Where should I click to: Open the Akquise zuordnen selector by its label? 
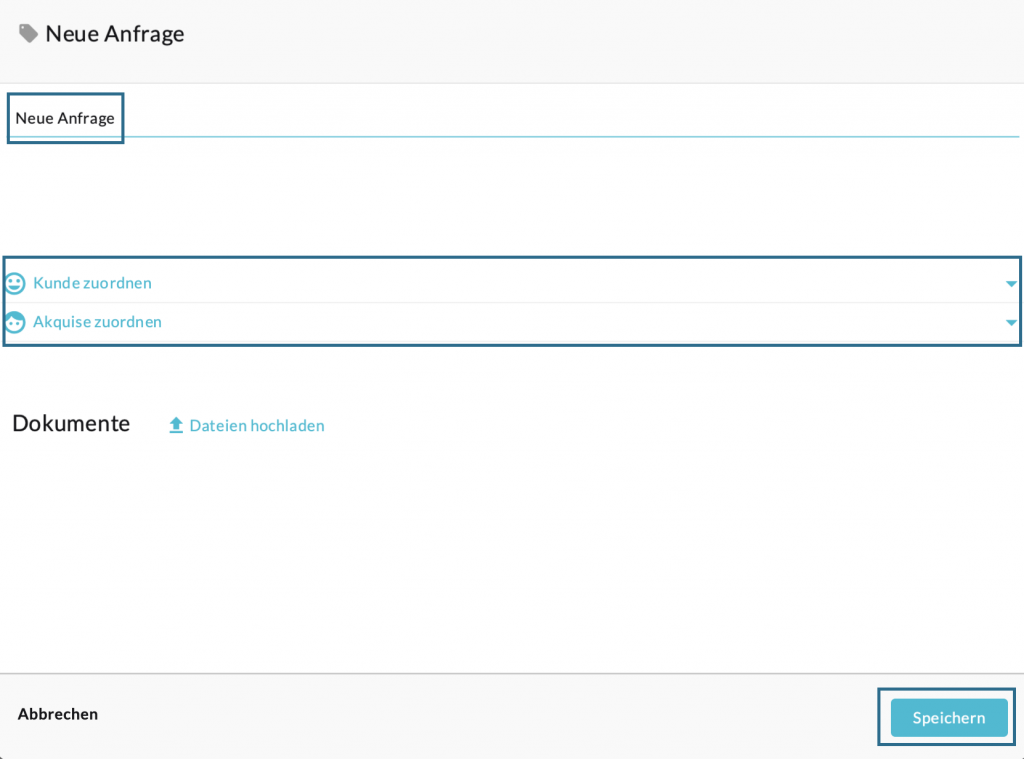(x=97, y=322)
